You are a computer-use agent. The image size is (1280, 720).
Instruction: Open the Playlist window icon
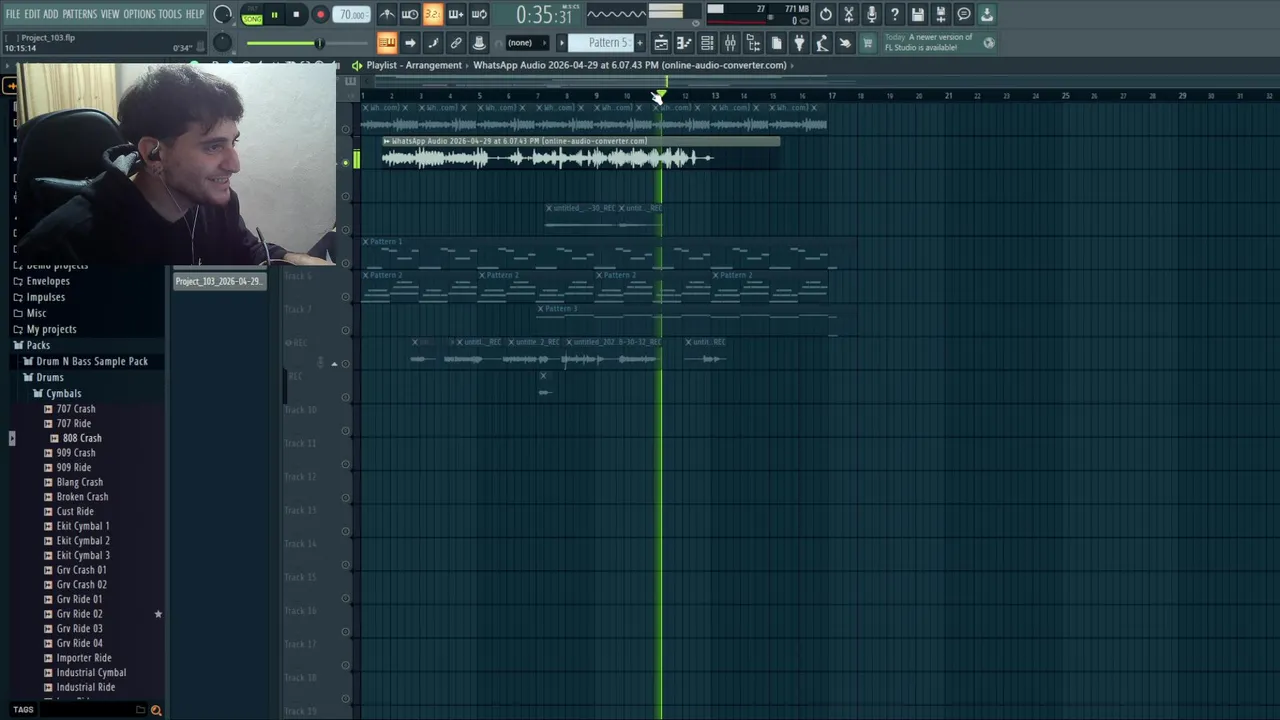661,43
